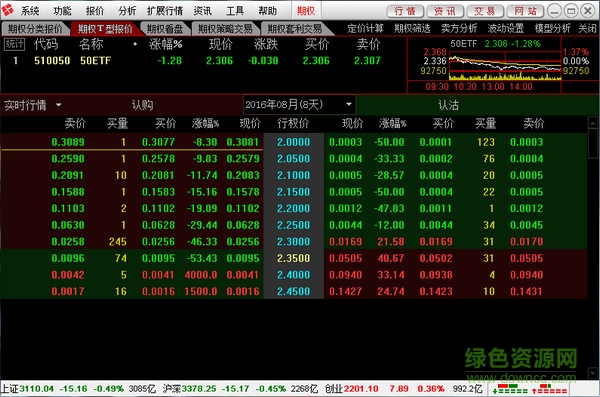Switch to 期权分类报价 tab
The height and width of the screenshot is (397, 600).
[35, 28]
